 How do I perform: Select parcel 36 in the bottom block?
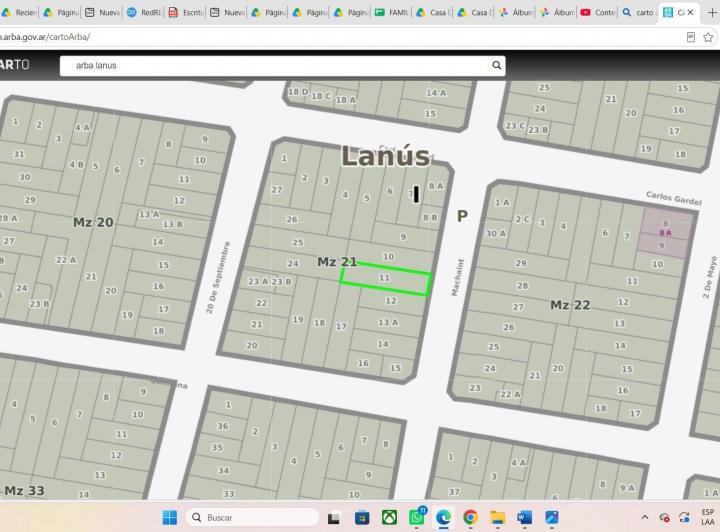pyautogui.click(x=223, y=426)
